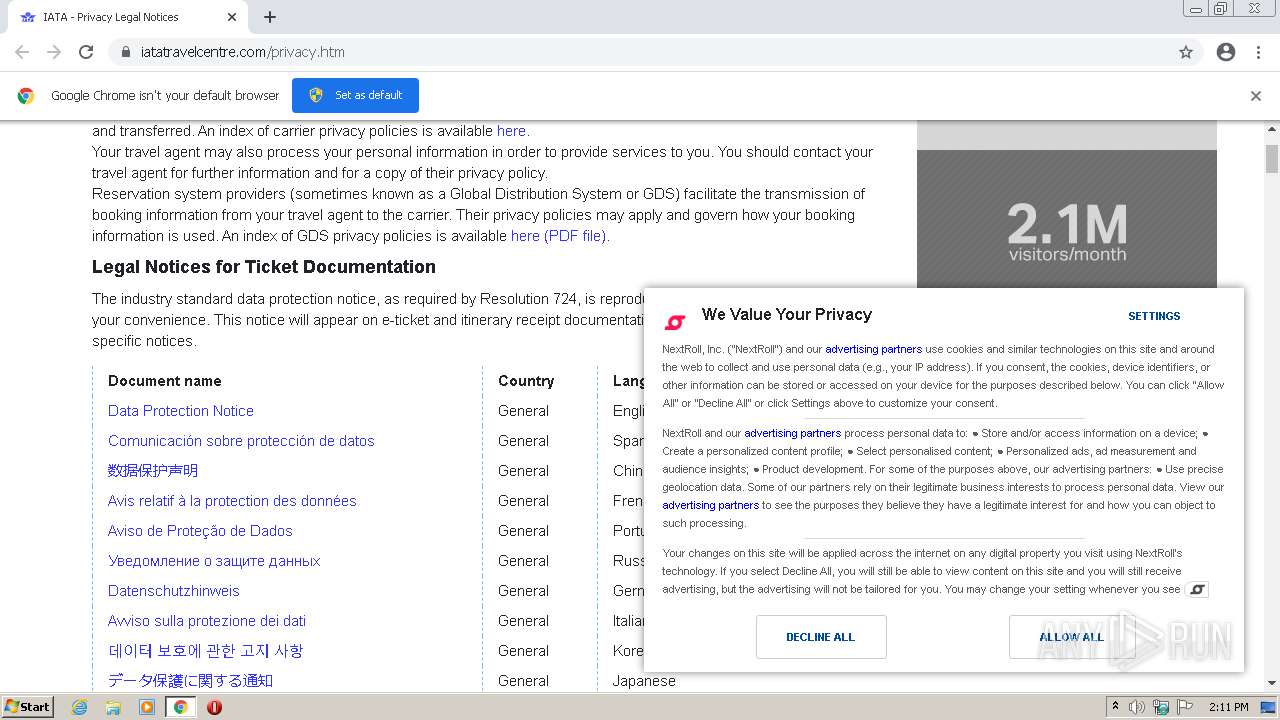1280x720 pixels.
Task: Click the Set as default button
Action: [355, 95]
